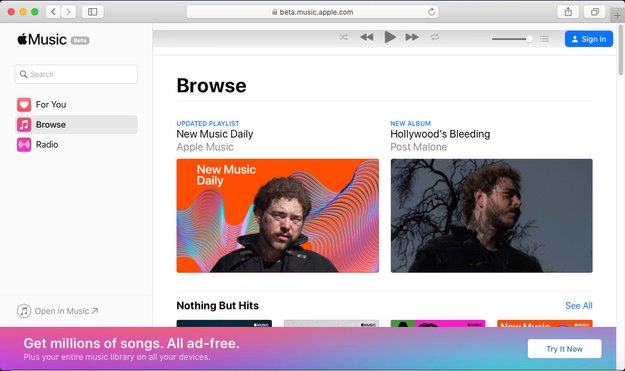Viewport: 625px width, 371px height.
Task: Open the New Music Daily artwork
Action: point(278,216)
